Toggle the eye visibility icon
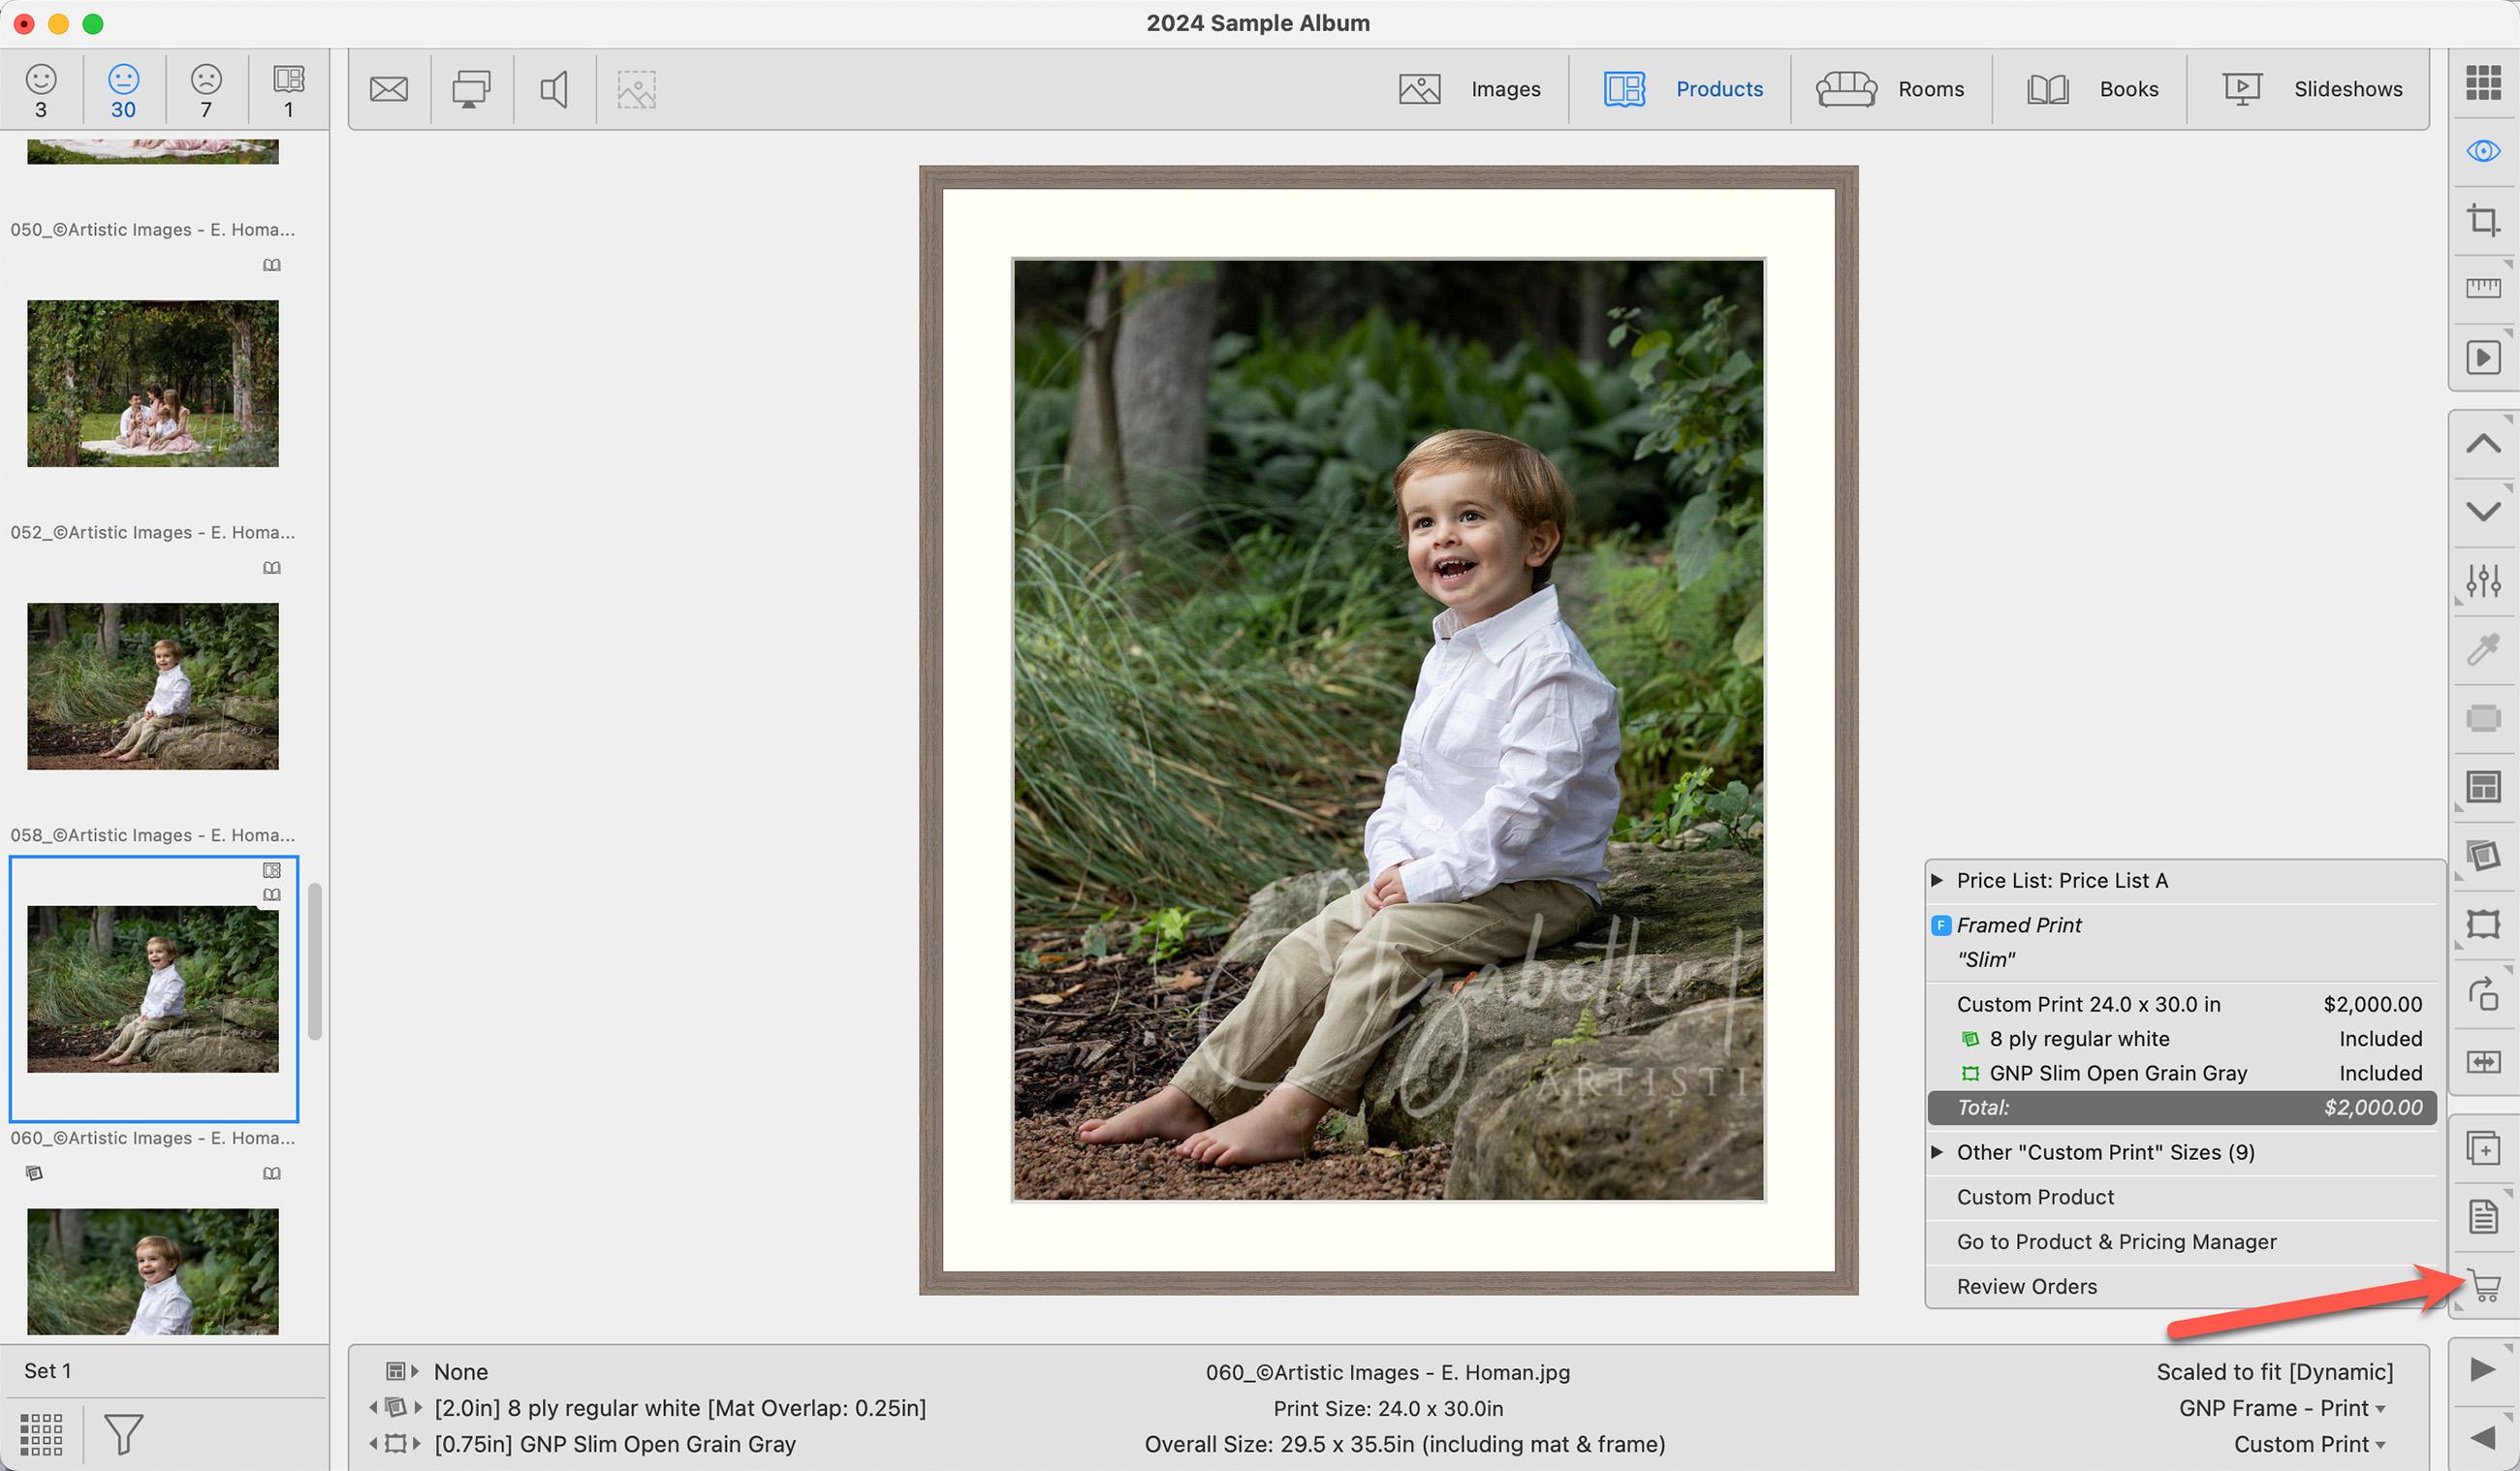 (x=2483, y=151)
